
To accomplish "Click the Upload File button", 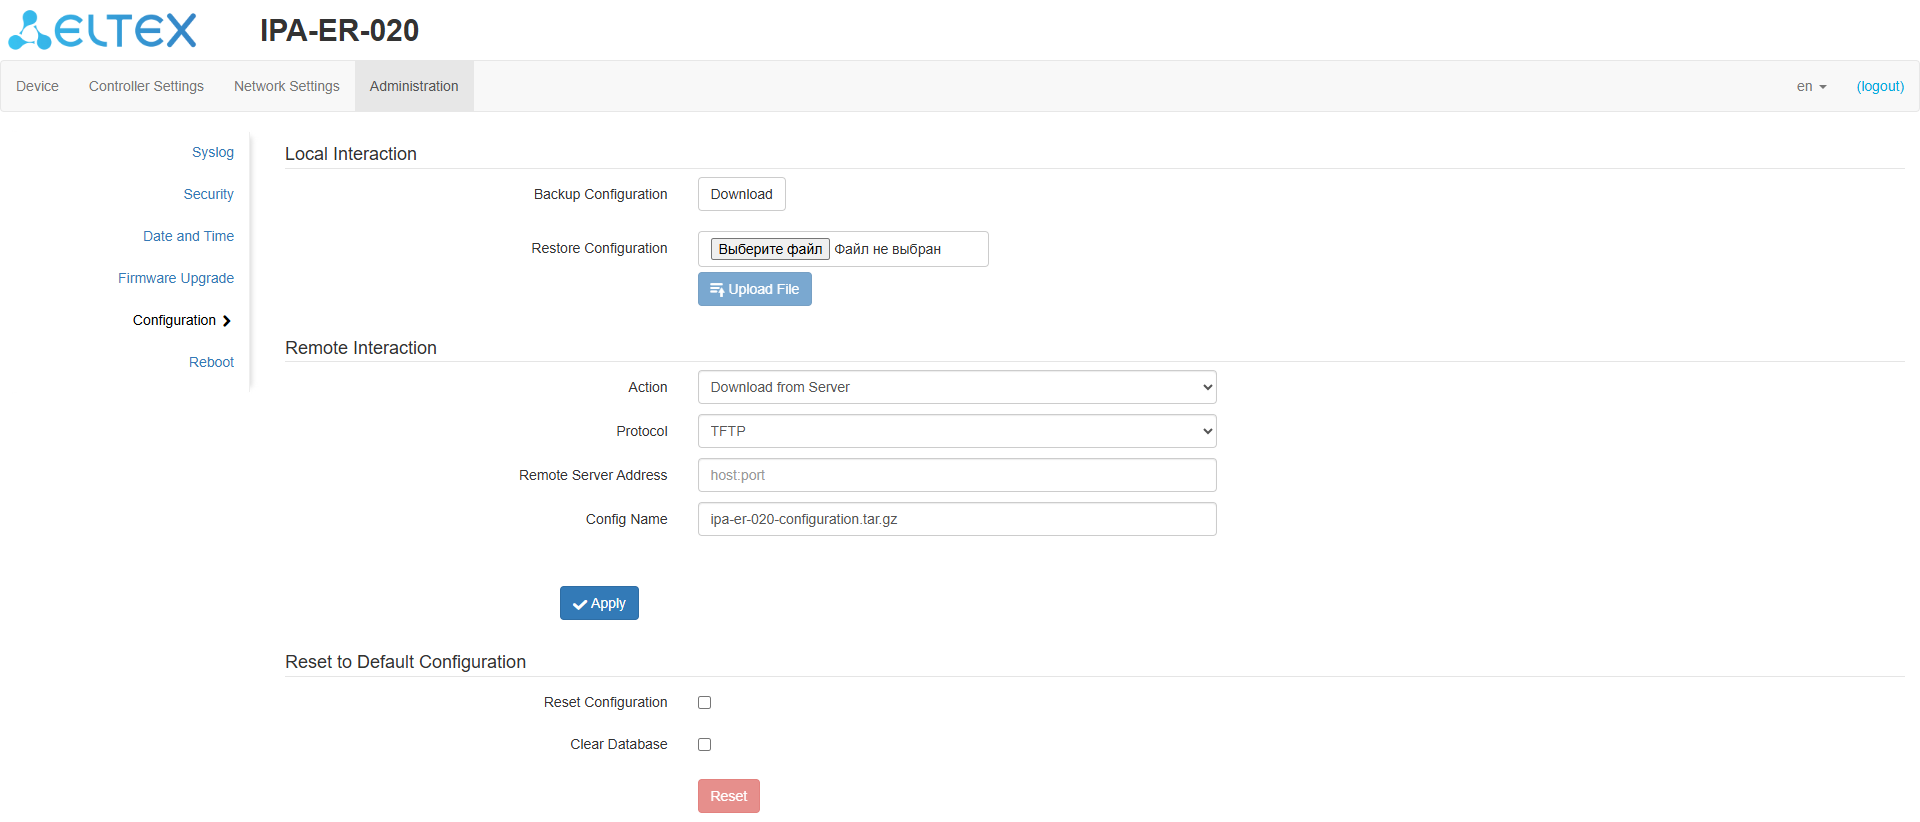I will click(754, 289).
